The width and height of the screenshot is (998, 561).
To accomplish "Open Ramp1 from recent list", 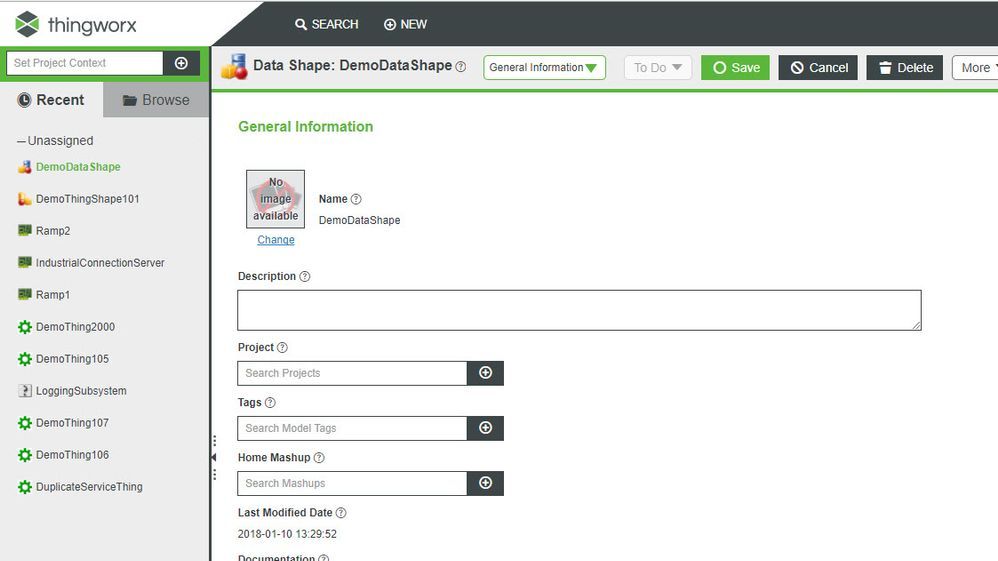I will point(53,295).
